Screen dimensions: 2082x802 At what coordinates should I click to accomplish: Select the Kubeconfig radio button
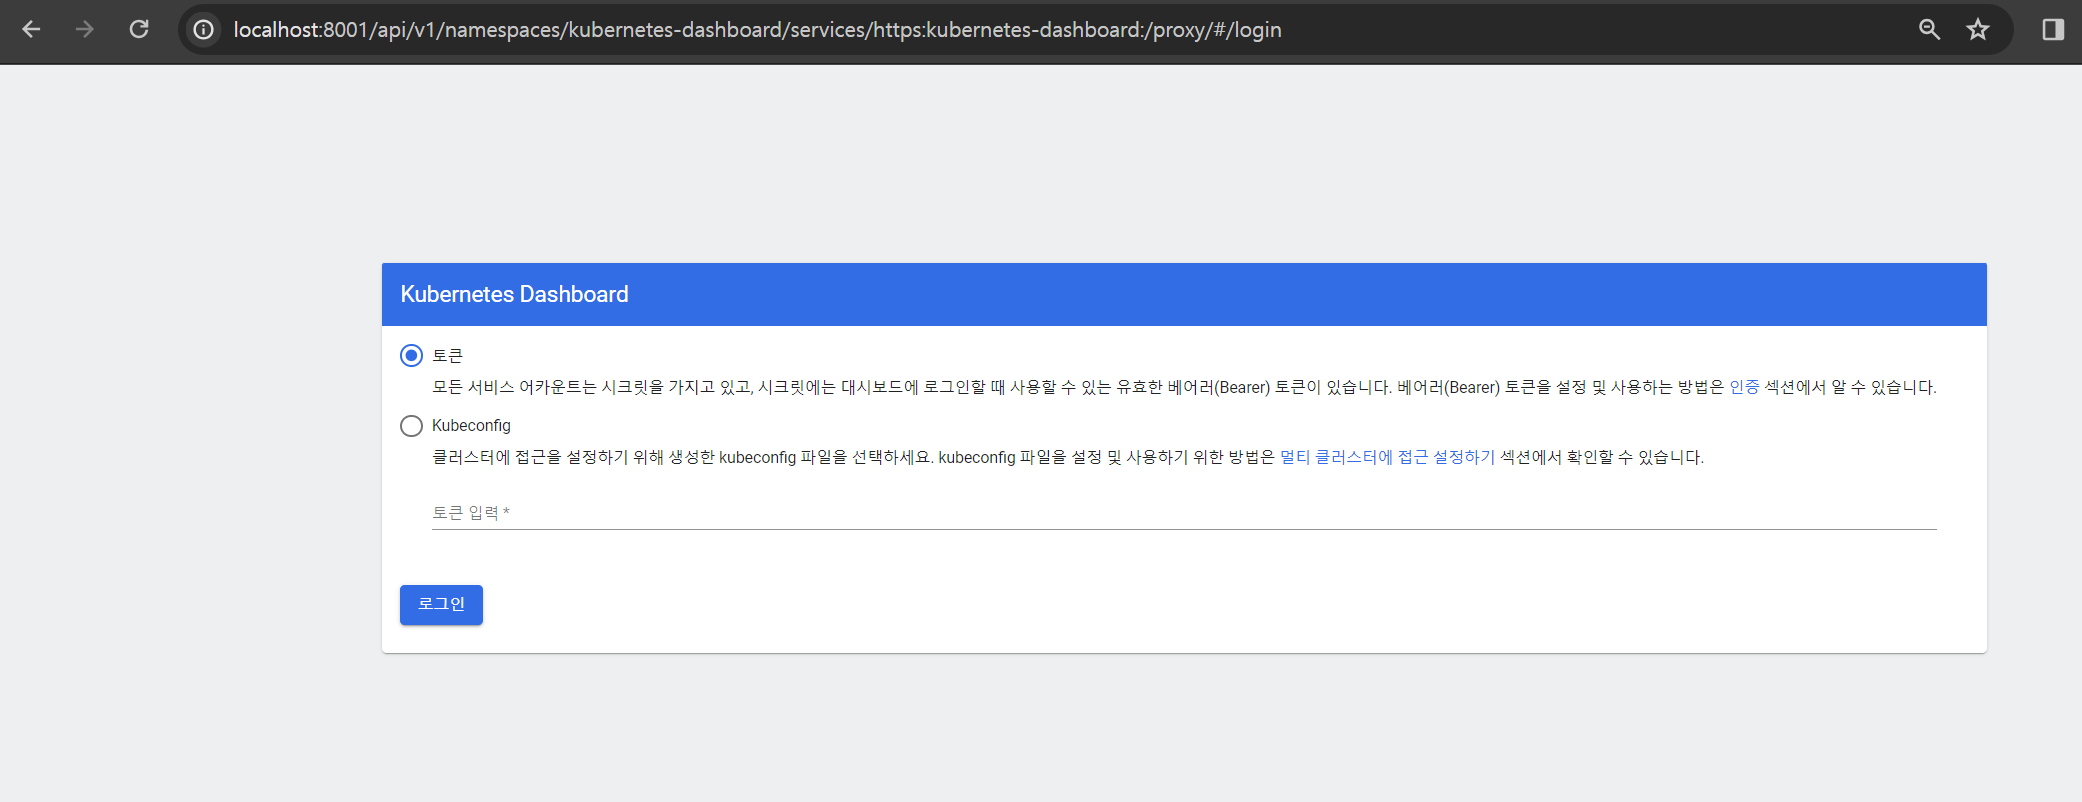pyautogui.click(x=411, y=426)
